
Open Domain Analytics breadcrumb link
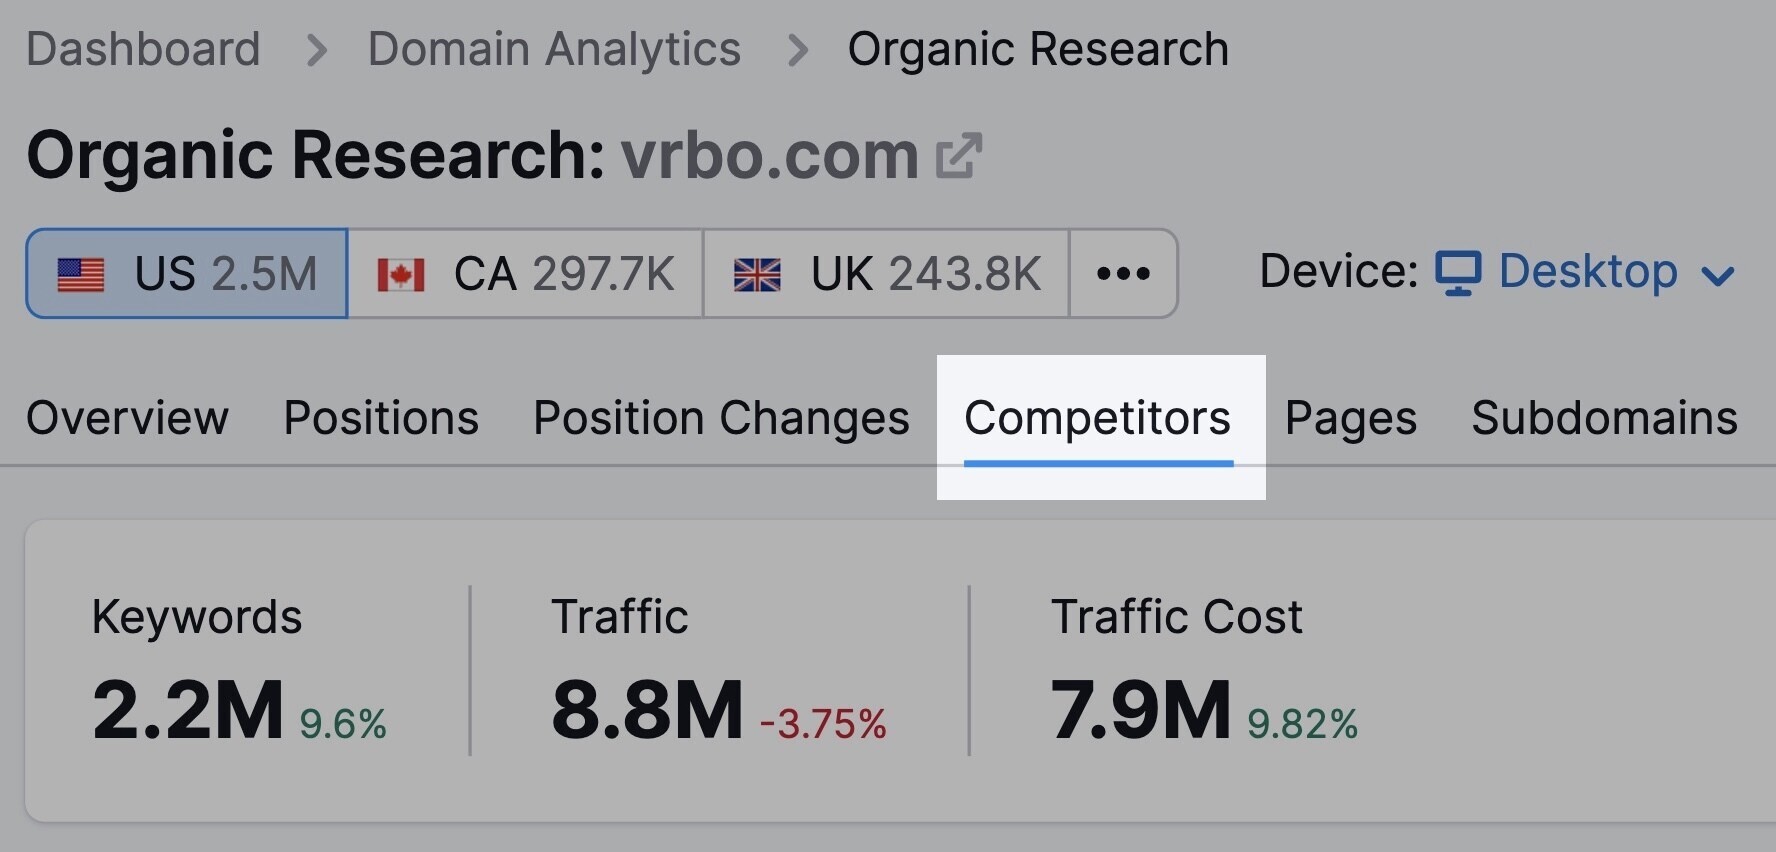(554, 50)
